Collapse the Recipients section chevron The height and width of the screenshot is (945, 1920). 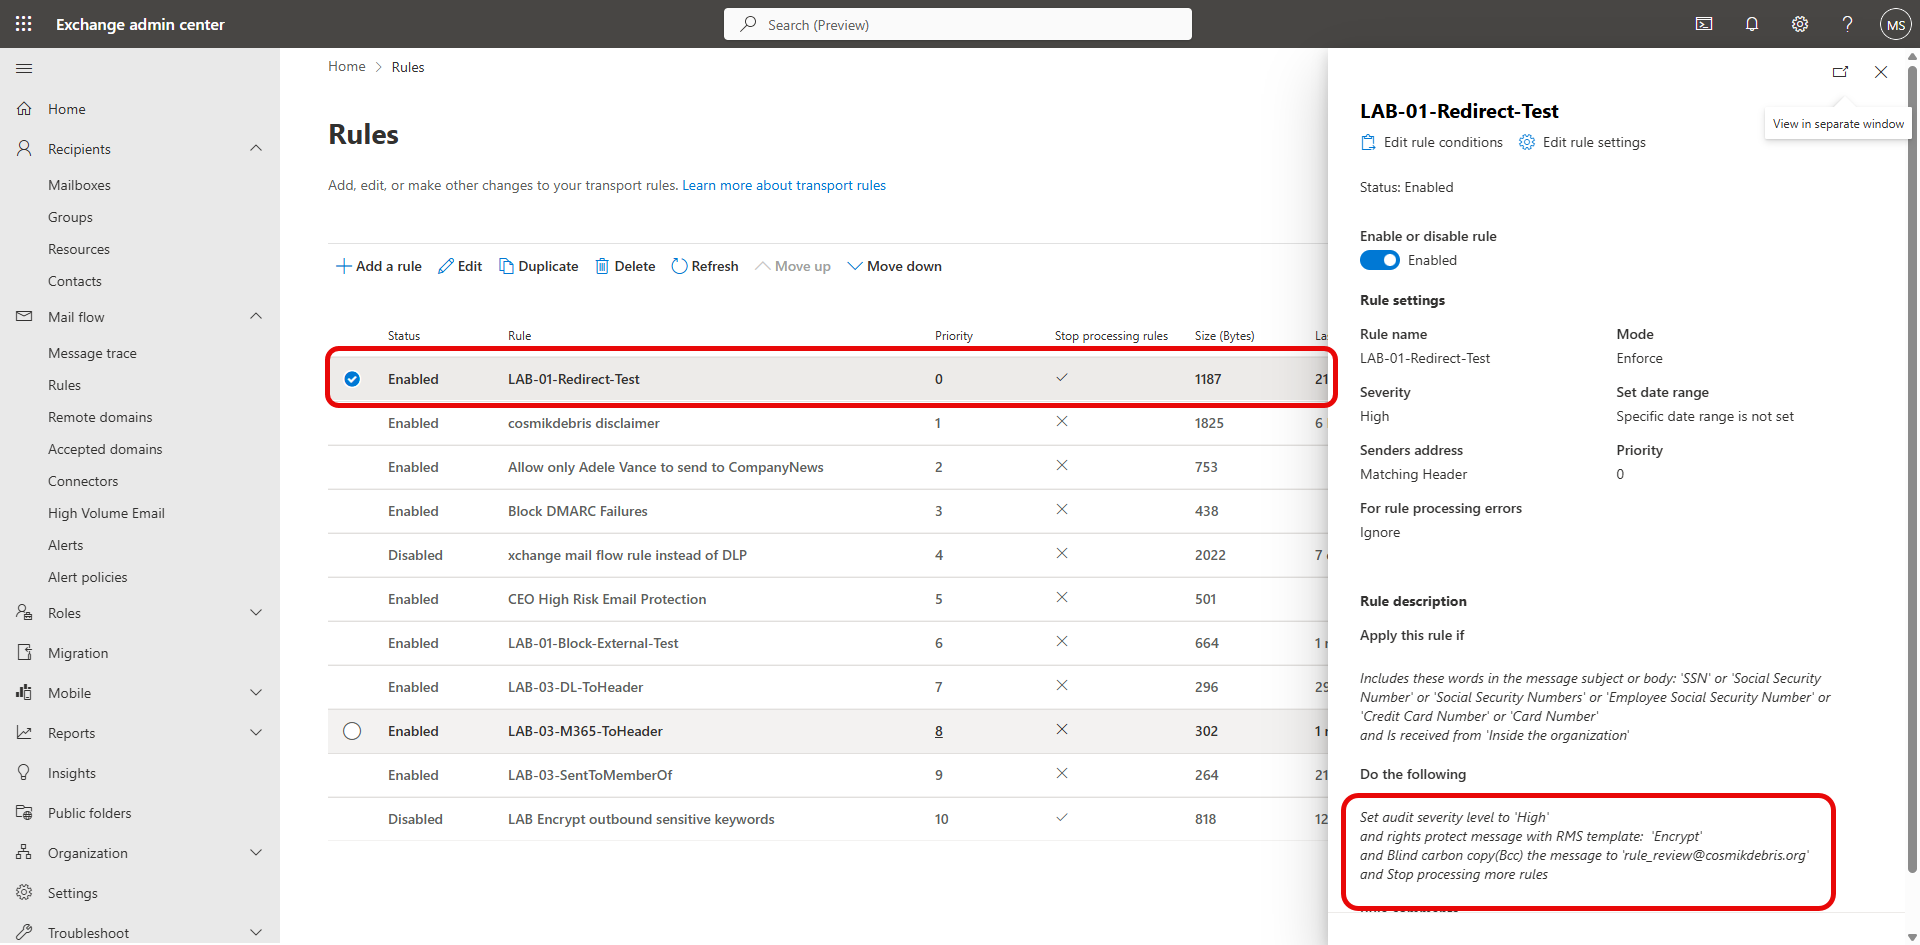(256, 148)
